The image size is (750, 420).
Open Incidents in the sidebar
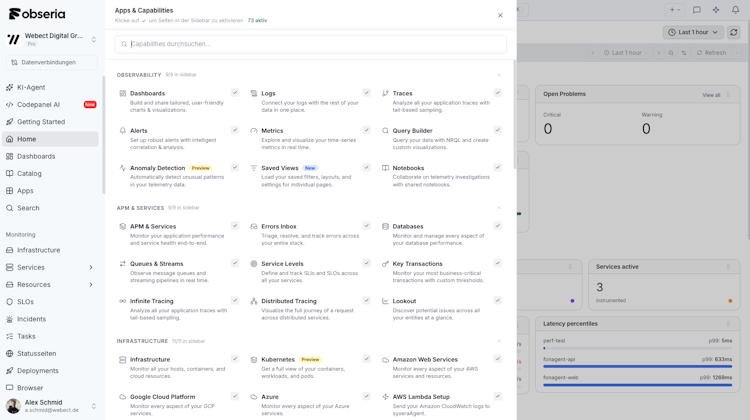pyautogui.click(x=50, y=319)
